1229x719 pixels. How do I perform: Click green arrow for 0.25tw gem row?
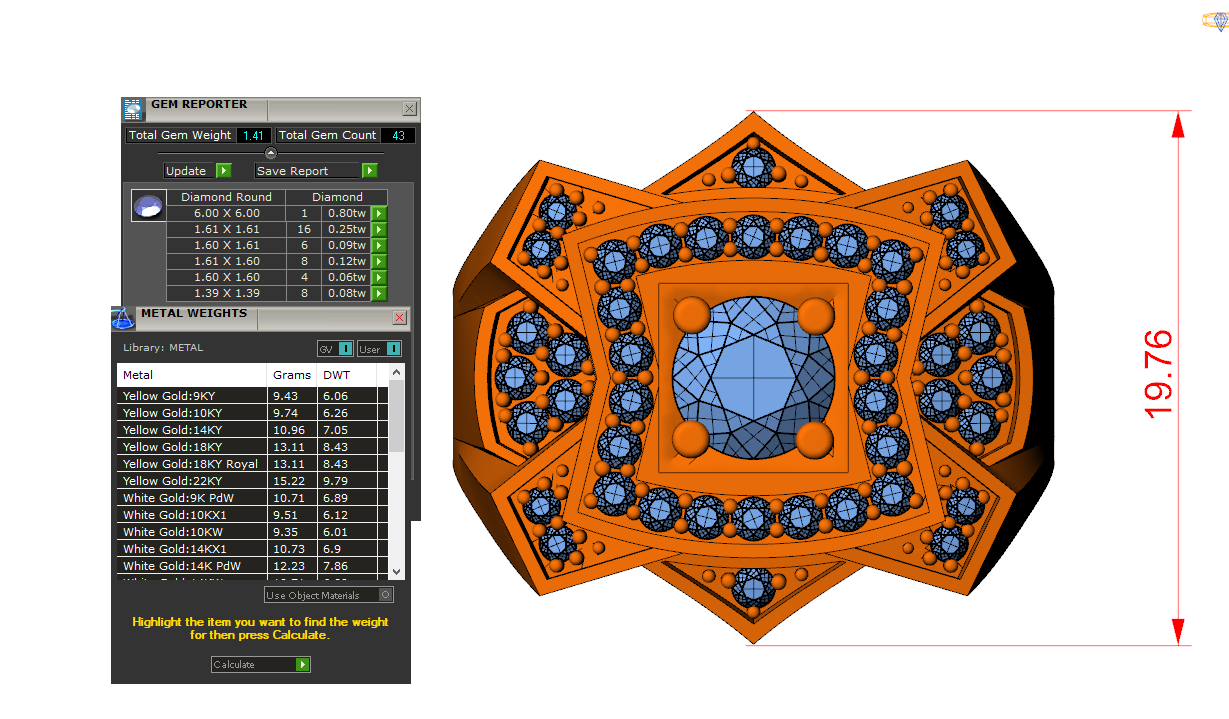coord(379,229)
